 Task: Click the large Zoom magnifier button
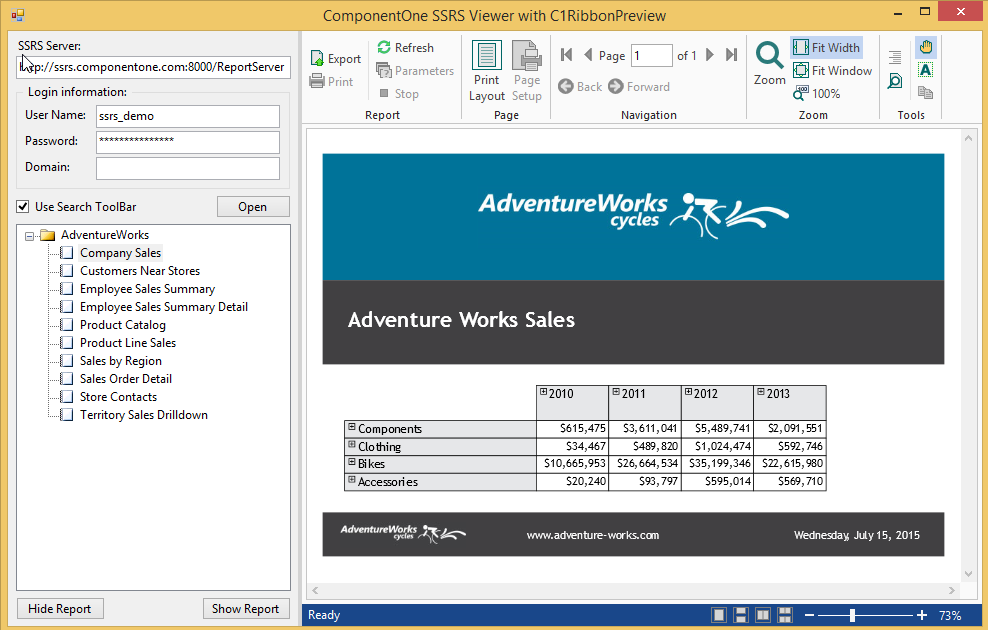coord(769,64)
